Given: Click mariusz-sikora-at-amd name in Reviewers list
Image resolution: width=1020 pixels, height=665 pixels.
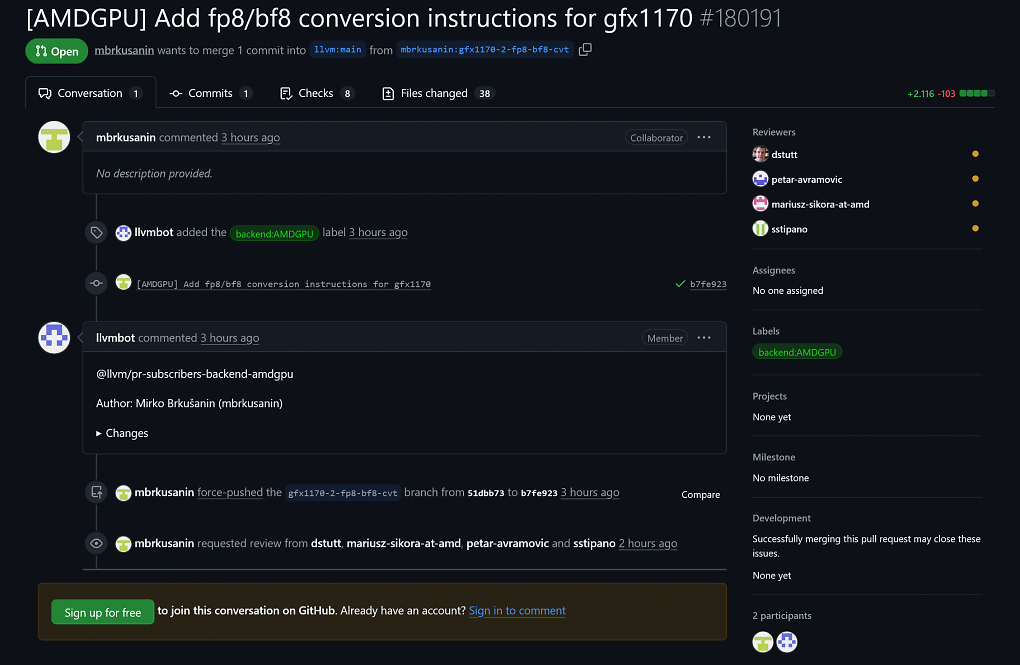Looking at the screenshot, I should click(x=820, y=204).
